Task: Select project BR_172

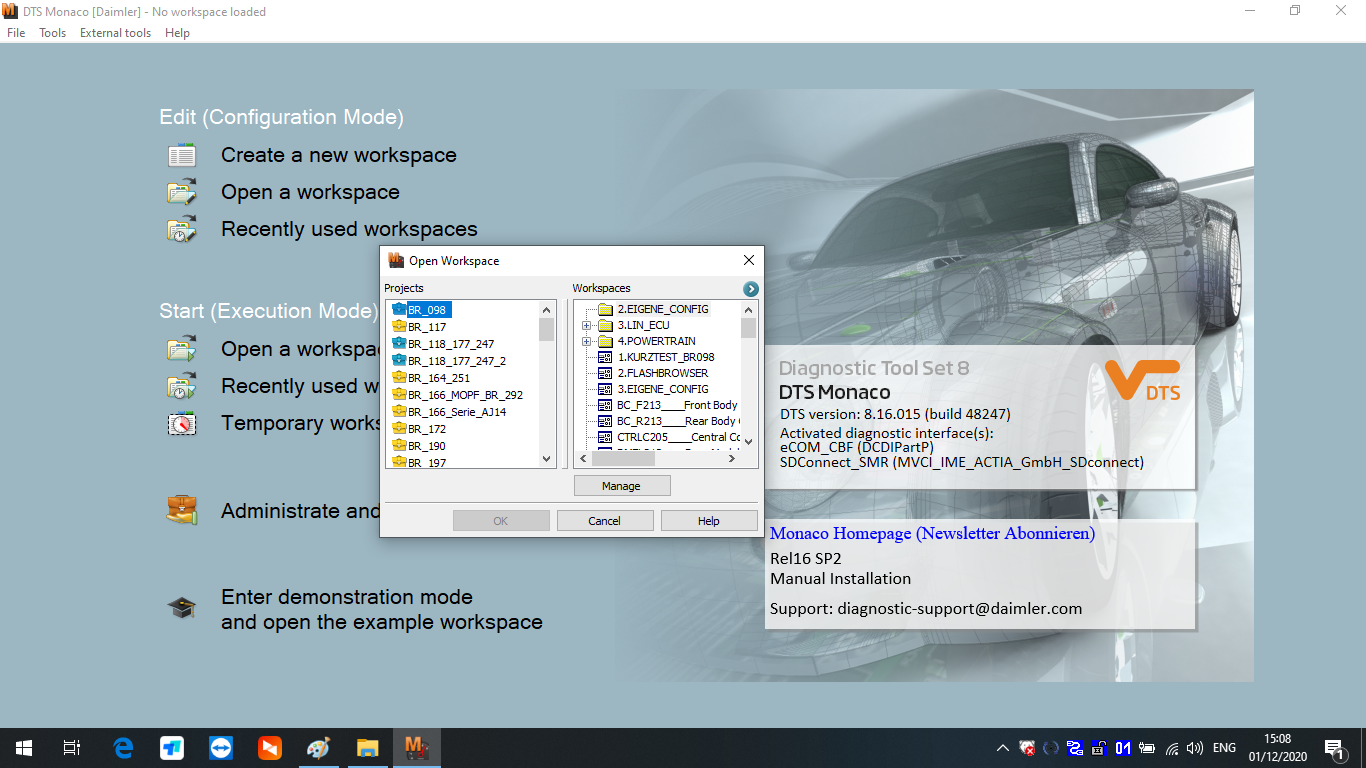Action: [426, 429]
